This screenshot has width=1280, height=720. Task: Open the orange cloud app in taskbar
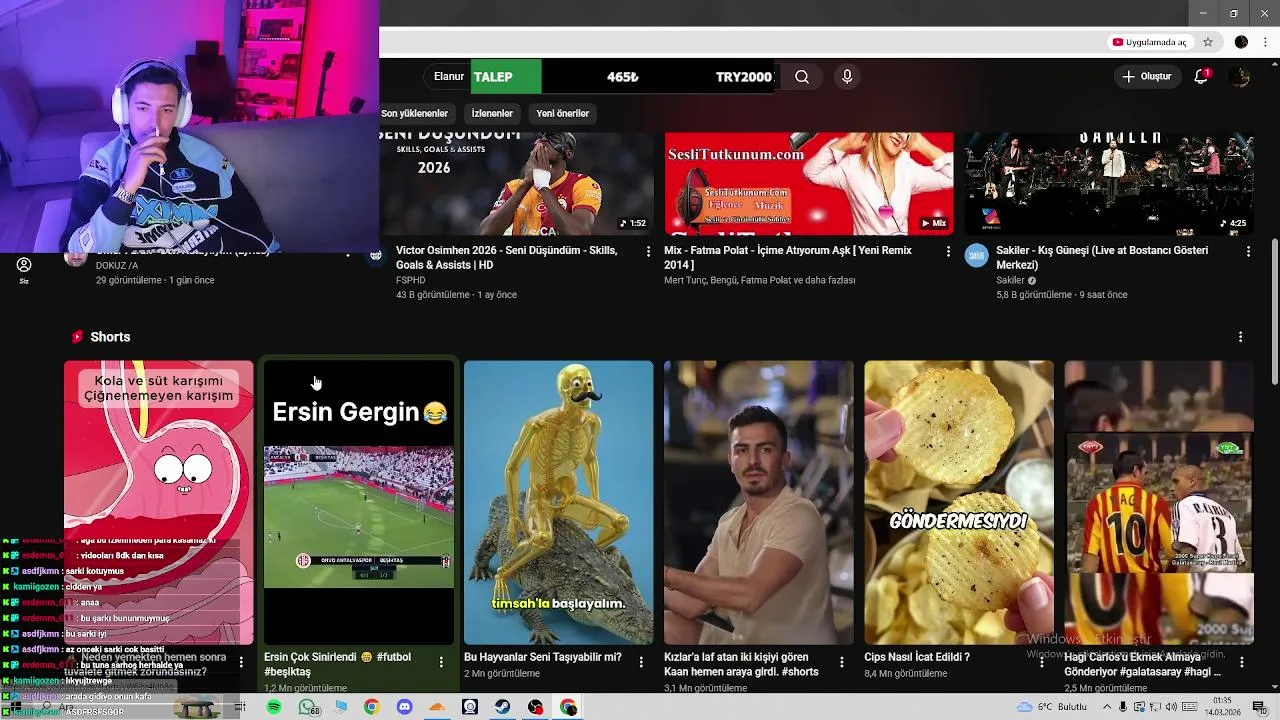coord(437,707)
